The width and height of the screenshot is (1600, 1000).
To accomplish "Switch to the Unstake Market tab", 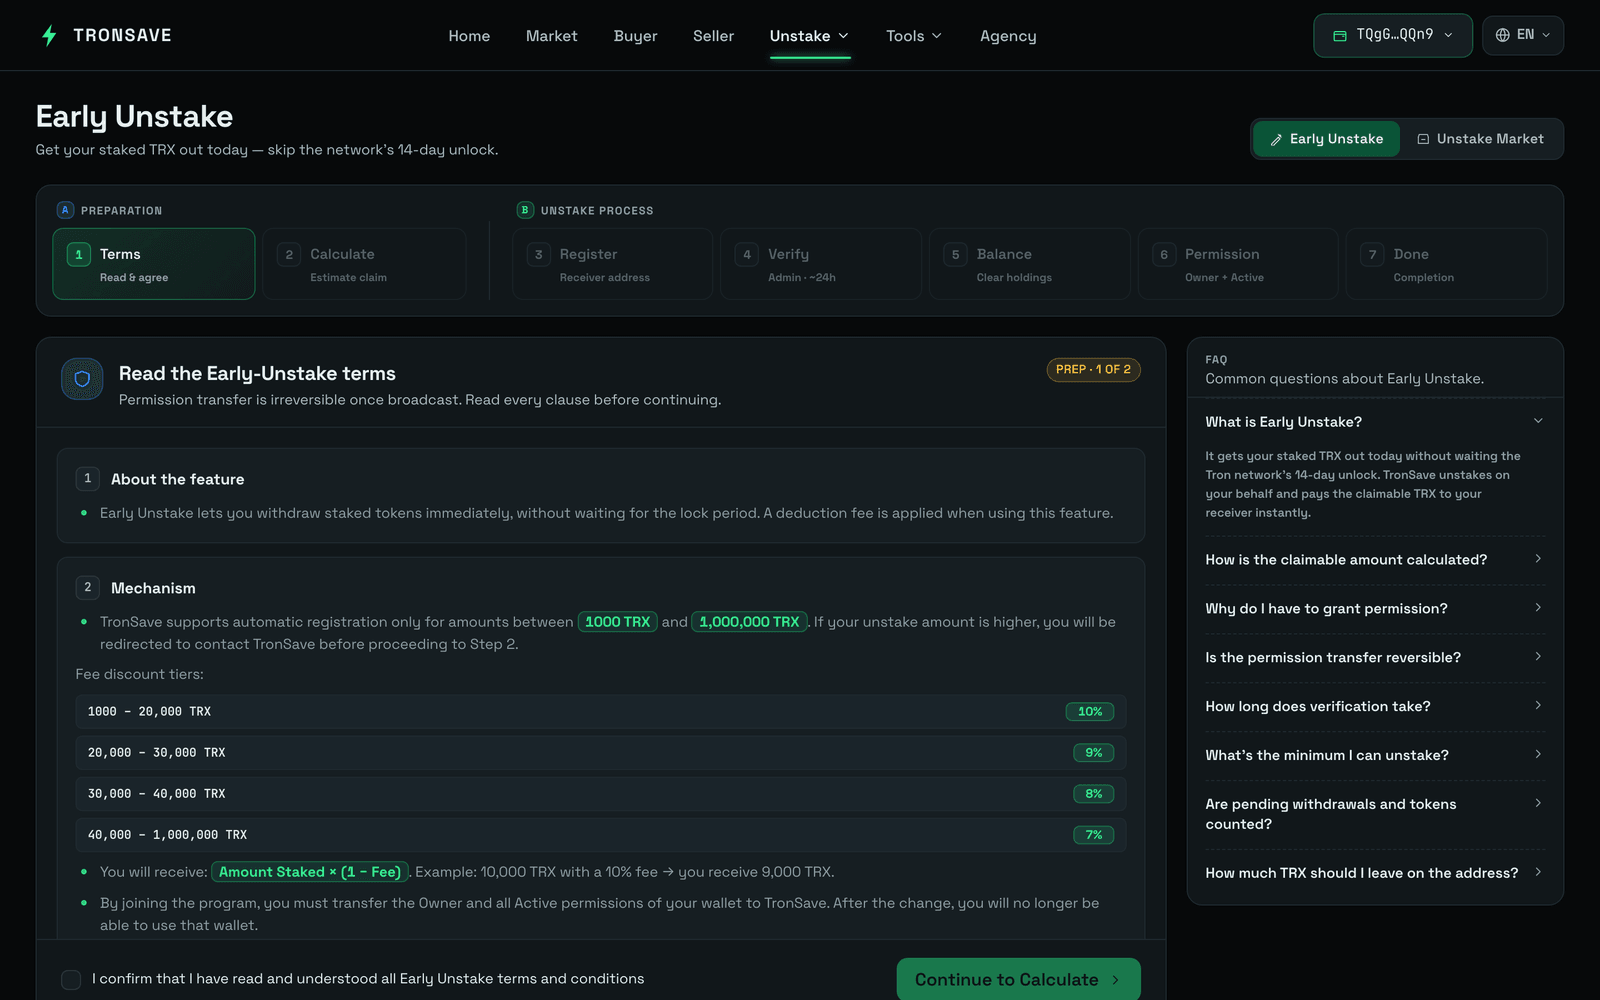I will pyautogui.click(x=1481, y=139).
